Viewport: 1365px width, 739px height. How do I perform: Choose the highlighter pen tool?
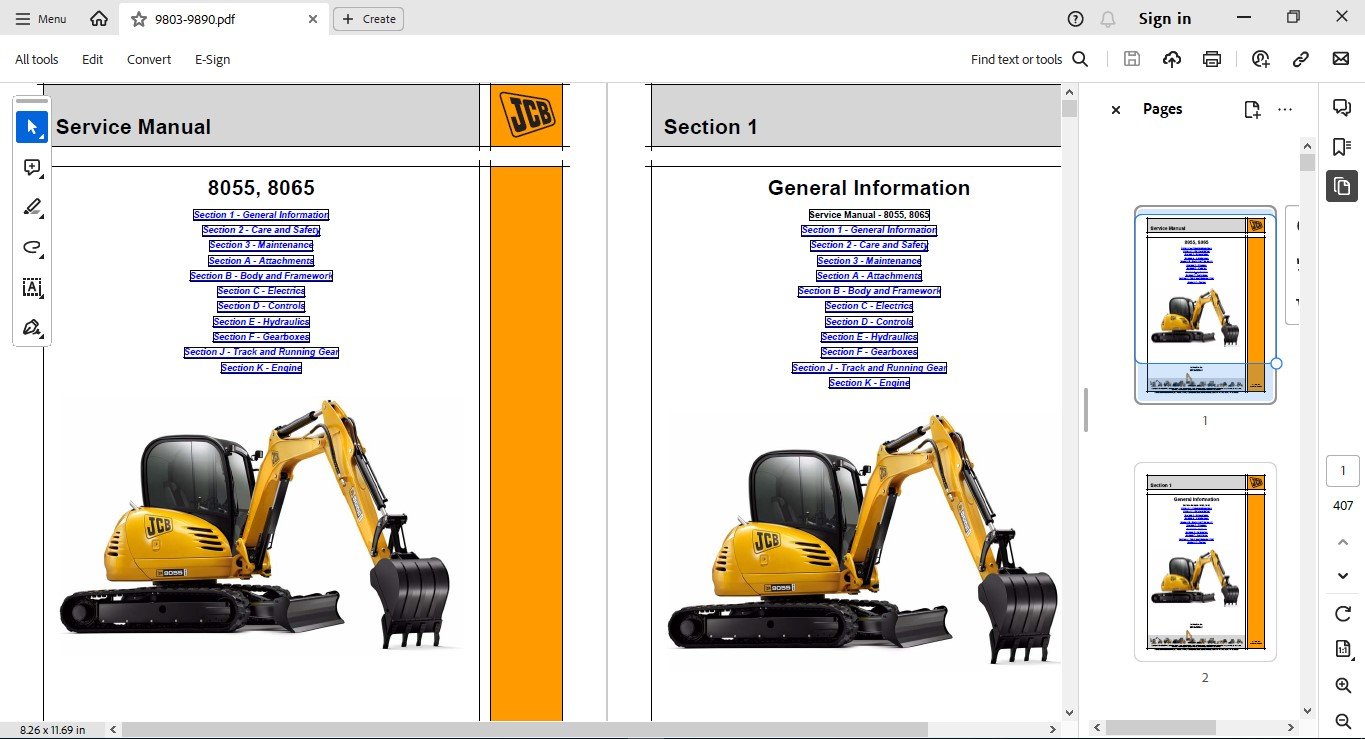click(32, 208)
